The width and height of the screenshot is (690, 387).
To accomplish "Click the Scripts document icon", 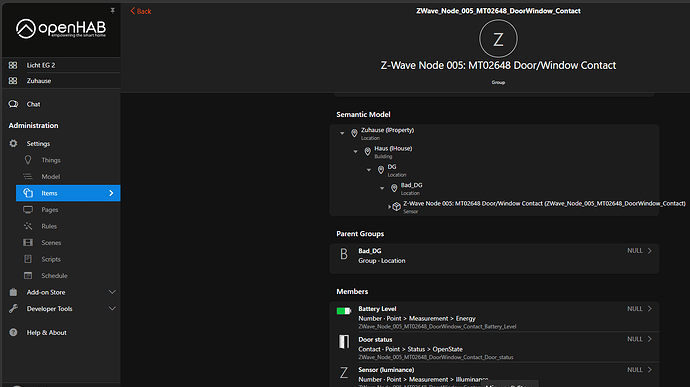I will [28, 259].
